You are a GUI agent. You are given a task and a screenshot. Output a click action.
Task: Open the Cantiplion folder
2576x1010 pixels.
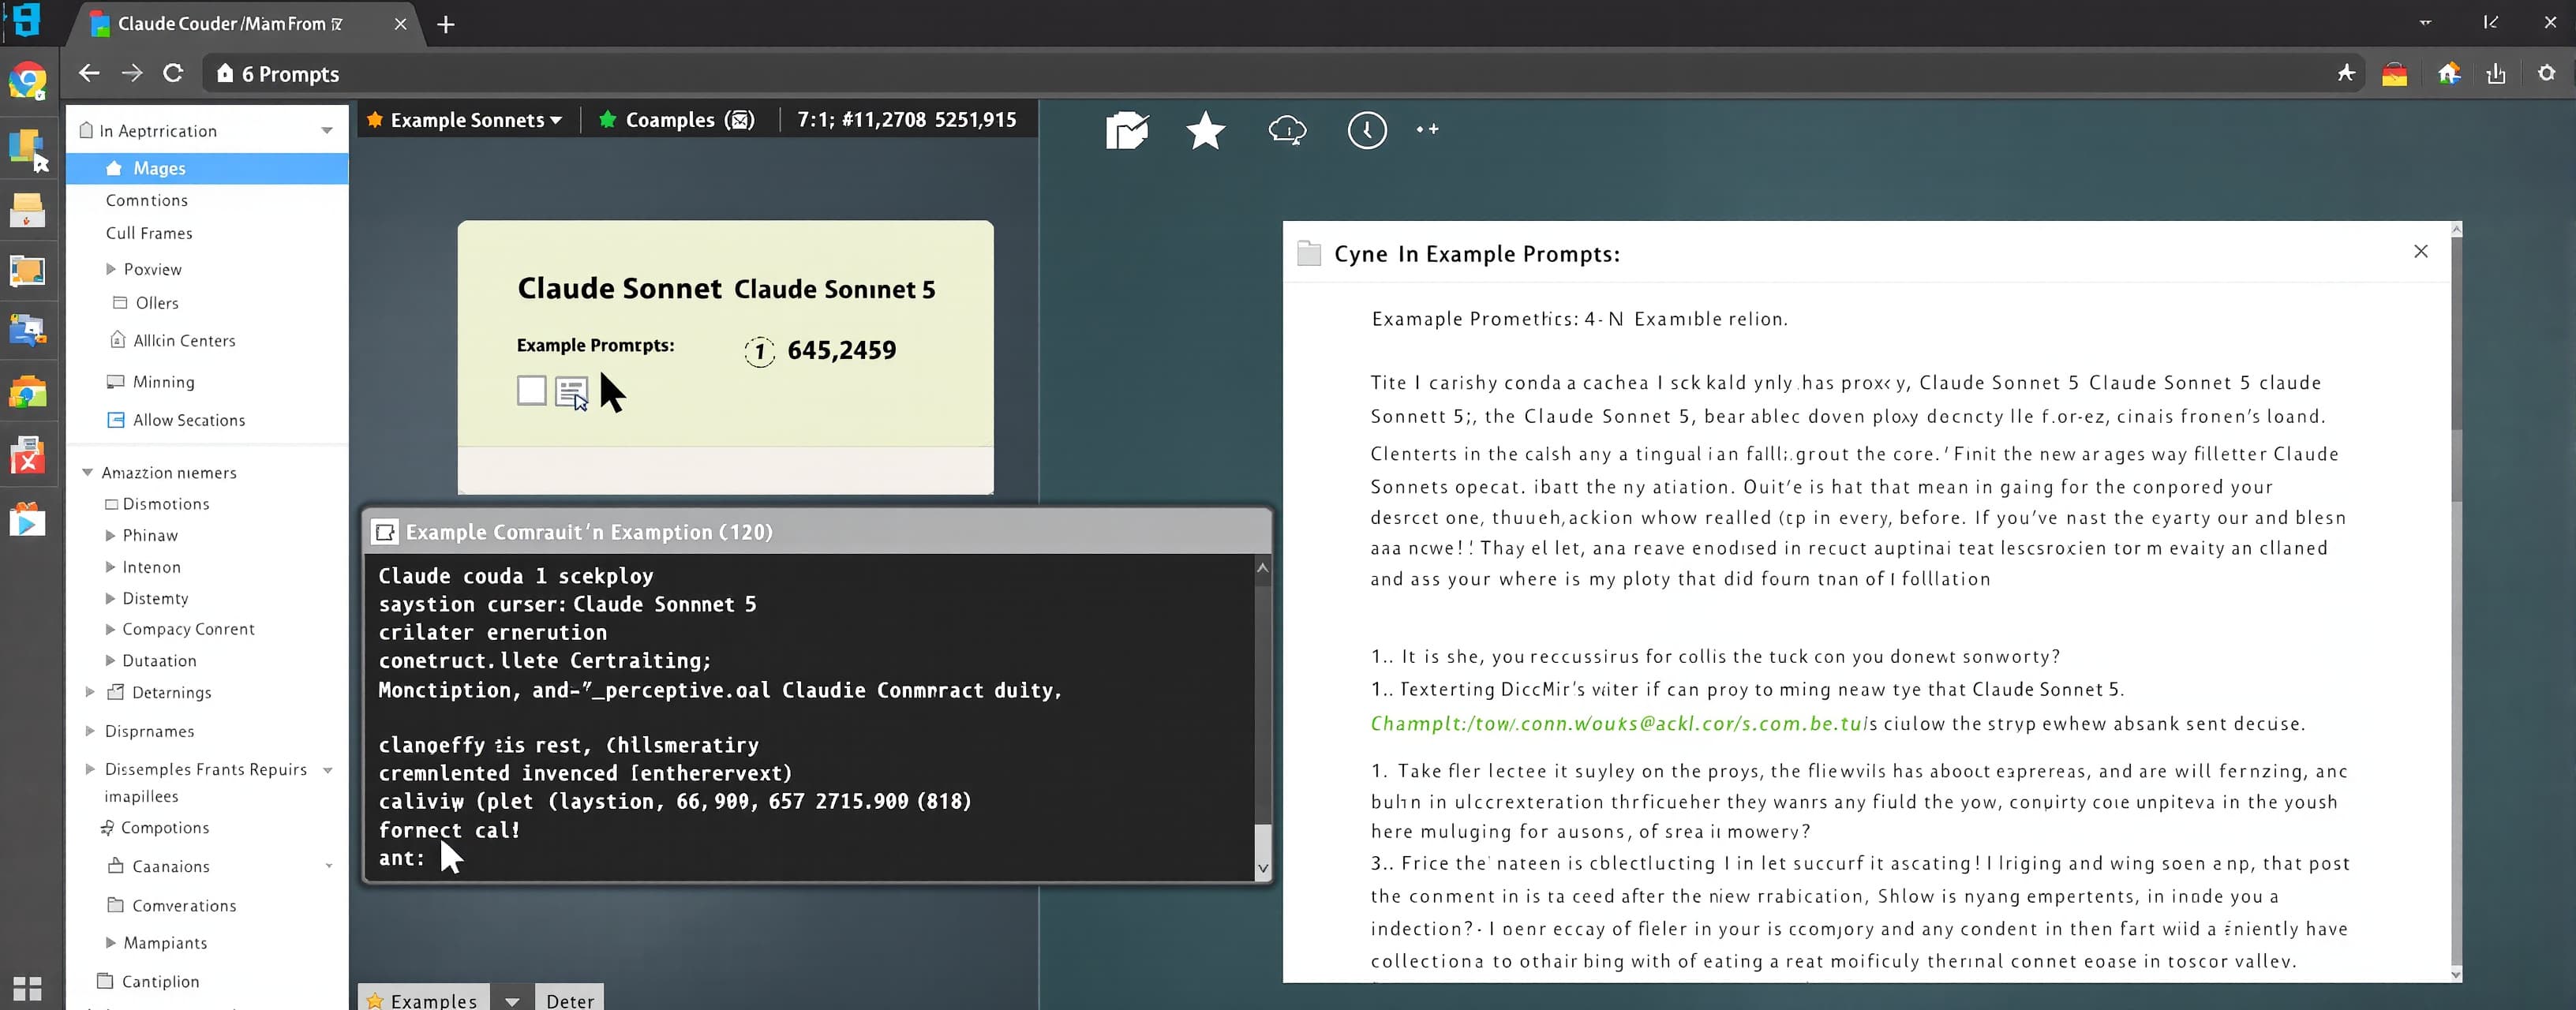[x=160, y=981]
